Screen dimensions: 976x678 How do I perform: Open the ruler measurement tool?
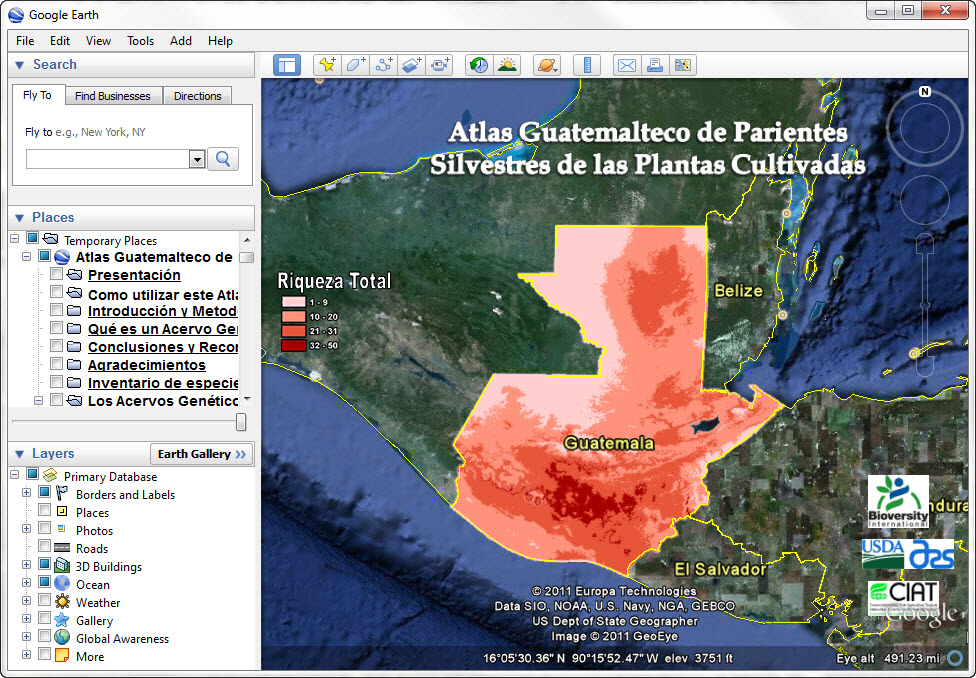[x=587, y=65]
